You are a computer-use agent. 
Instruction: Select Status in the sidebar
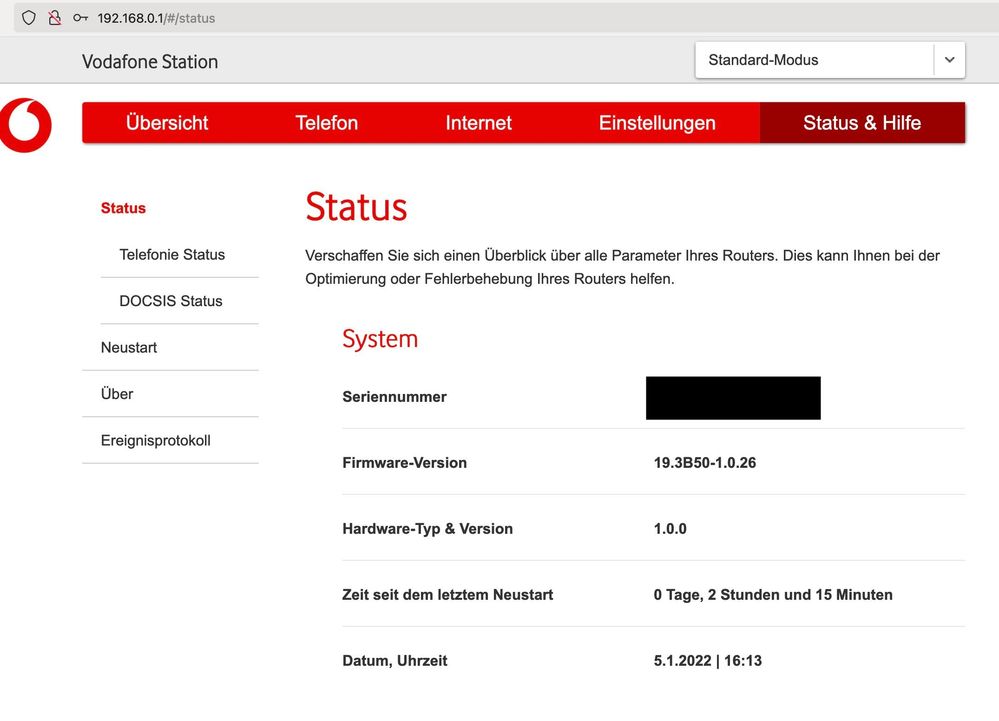[123, 208]
